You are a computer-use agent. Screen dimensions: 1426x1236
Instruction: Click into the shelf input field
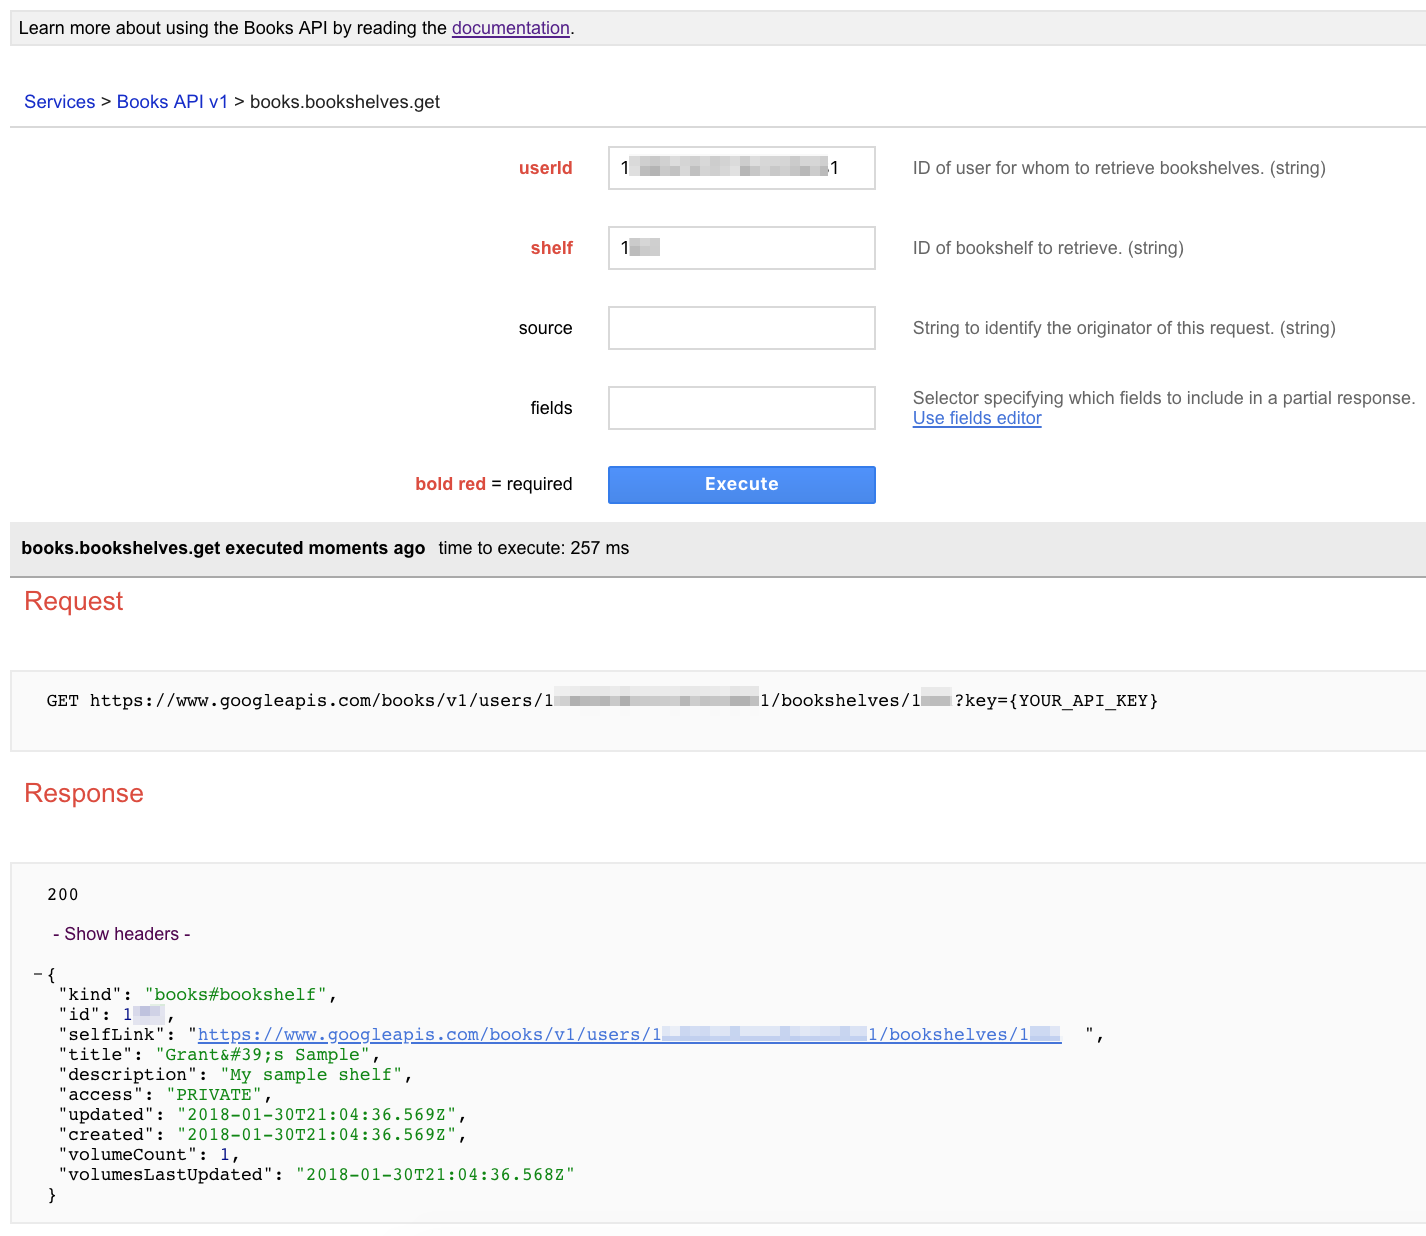click(742, 248)
